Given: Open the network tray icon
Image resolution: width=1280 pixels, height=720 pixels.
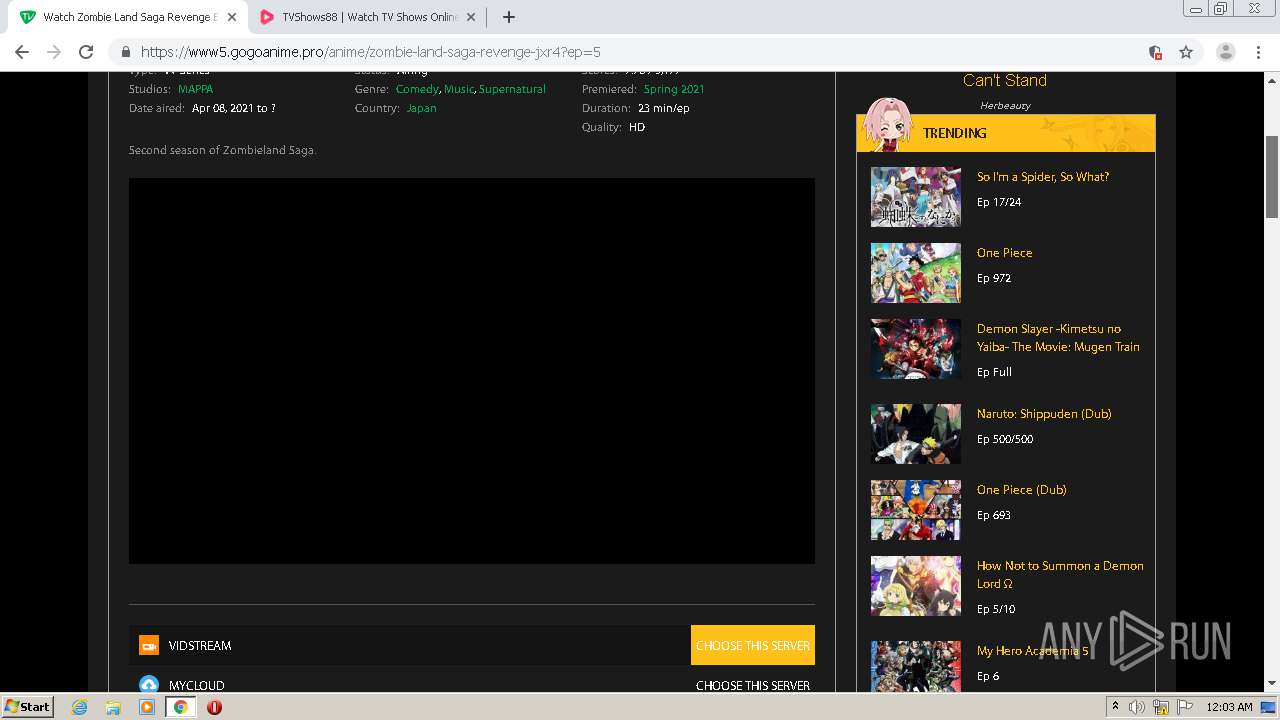Looking at the screenshot, I should 1161,707.
